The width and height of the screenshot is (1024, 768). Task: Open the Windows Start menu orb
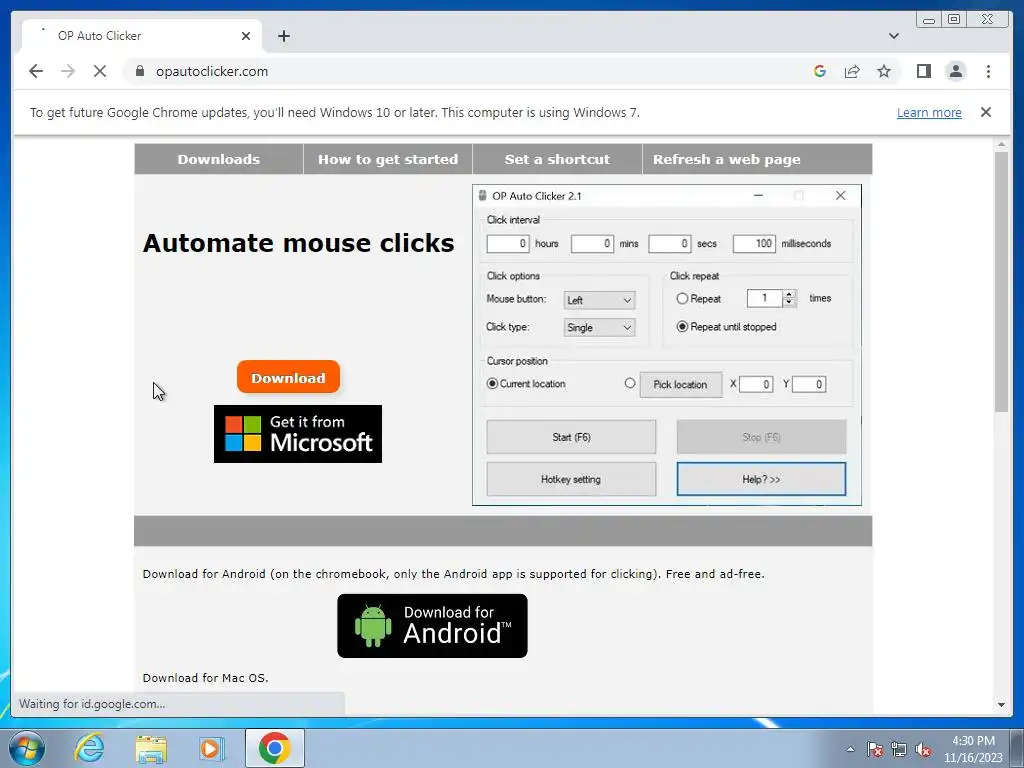tap(27, 748)
